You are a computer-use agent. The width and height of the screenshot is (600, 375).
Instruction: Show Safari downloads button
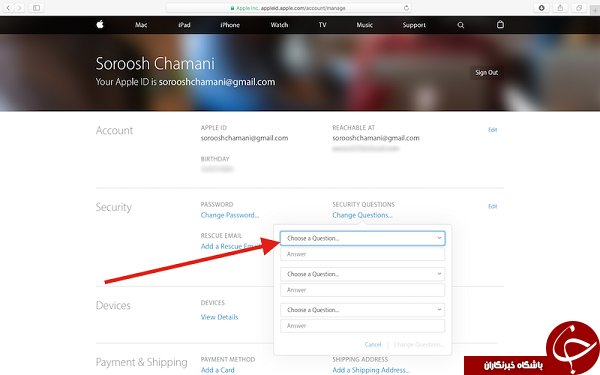pyautogui.click(x=541, y=8)
